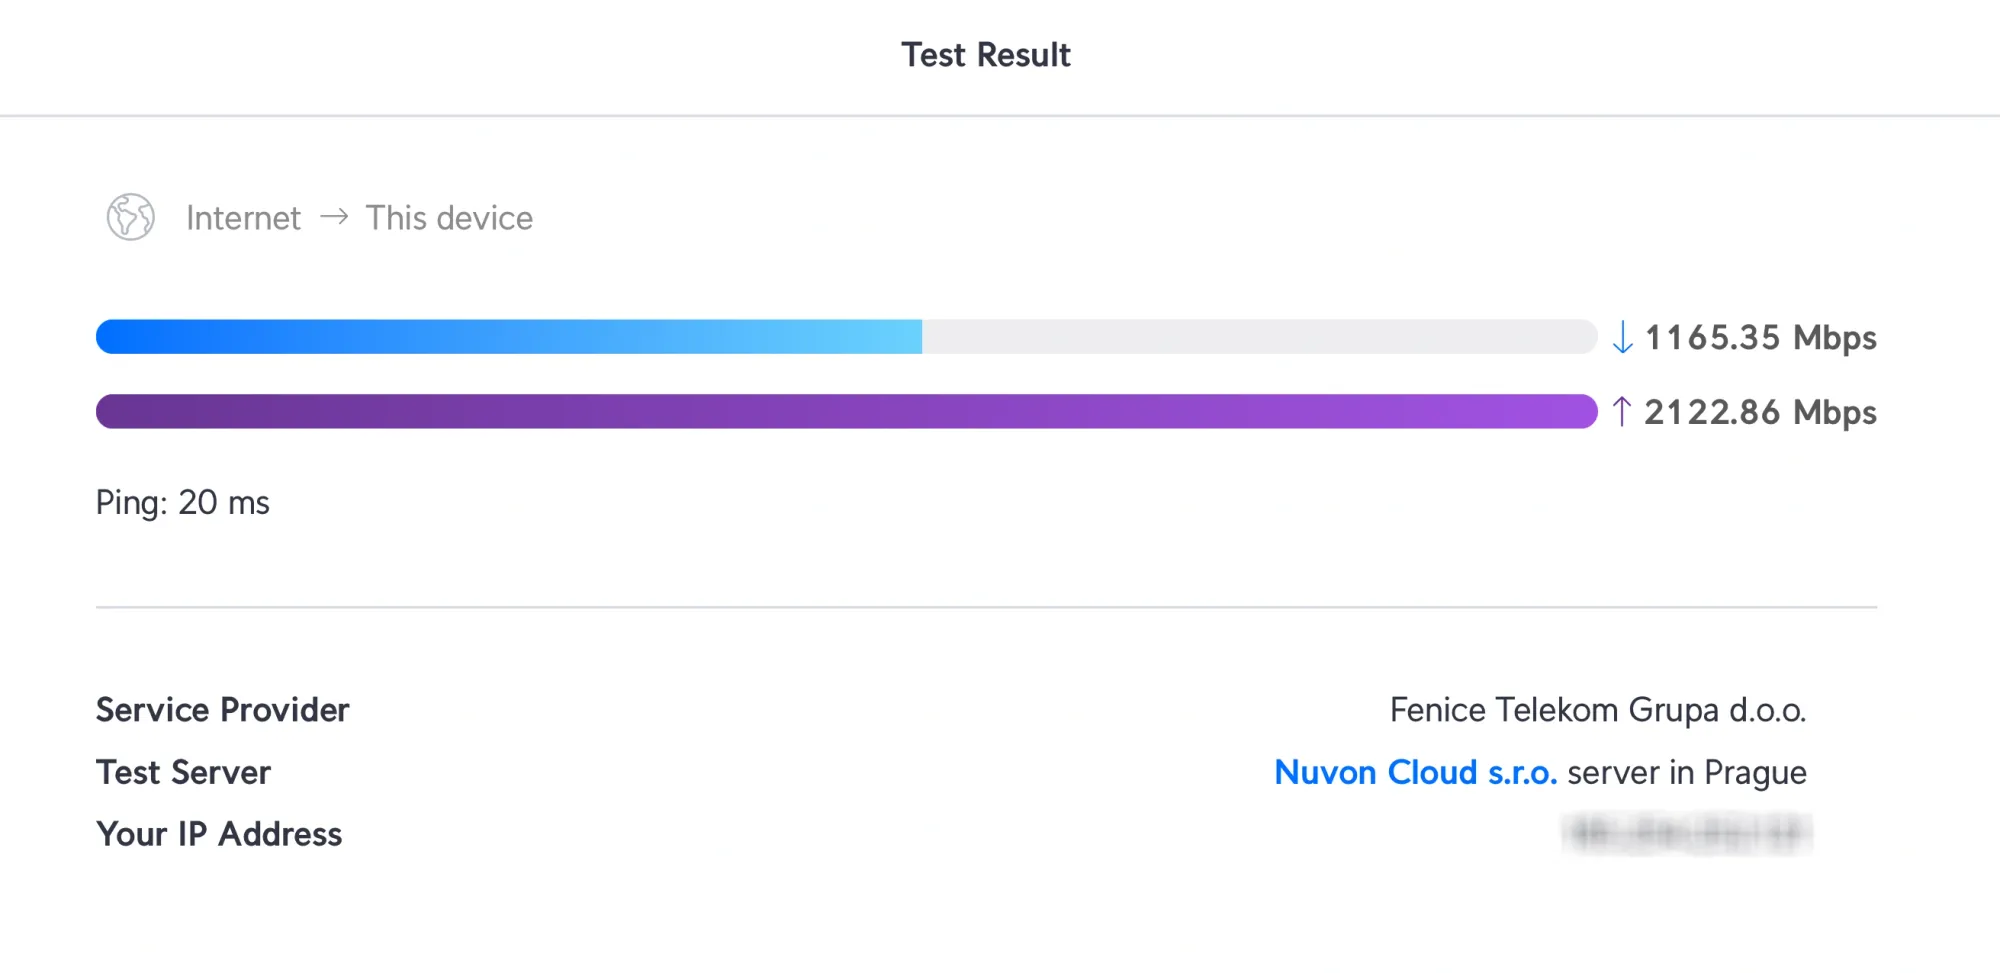This screenshot has height=973, width=2000.
Task: Click the Test Server label
Action: [183, 772]
